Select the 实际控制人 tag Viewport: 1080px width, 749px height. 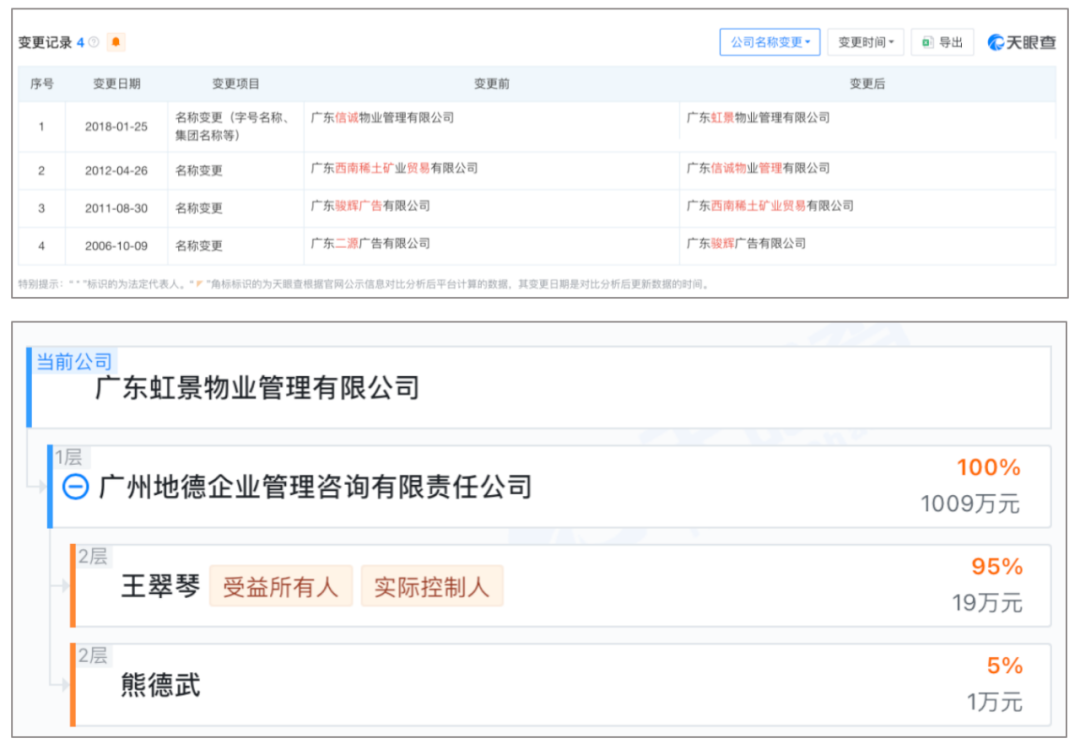tap(431, 586)
